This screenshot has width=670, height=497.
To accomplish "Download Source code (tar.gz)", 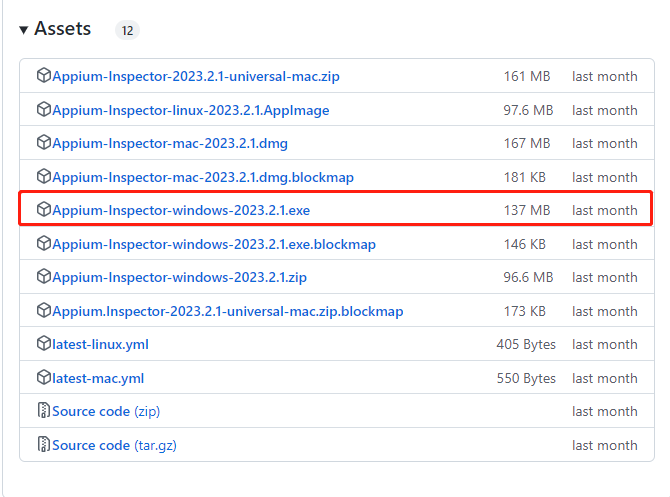I will tap(115, 446).
